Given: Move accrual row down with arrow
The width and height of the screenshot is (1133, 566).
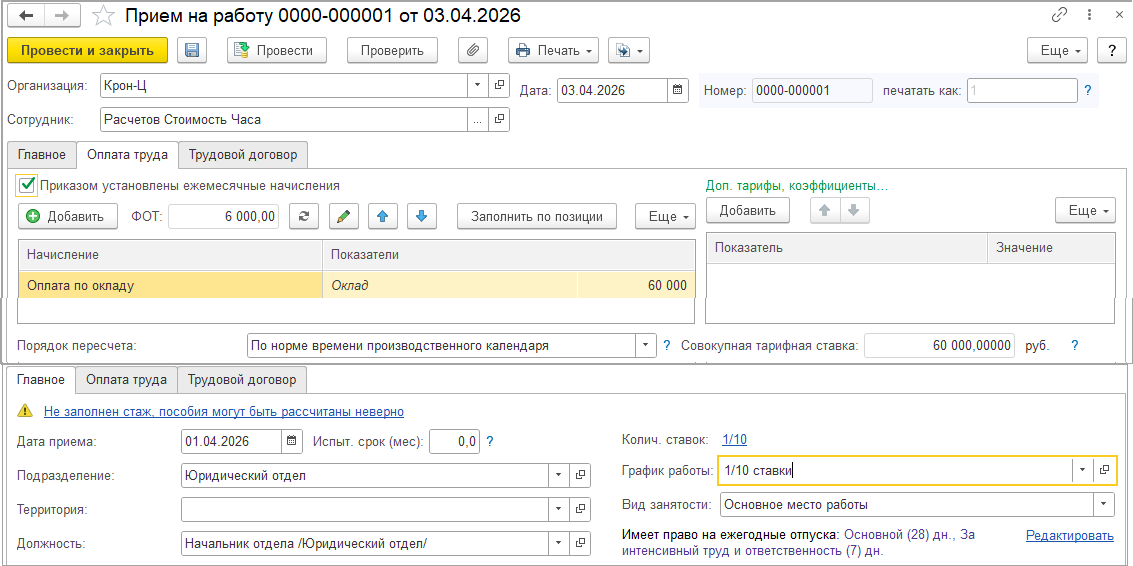Looking at the screenshot, I should (422, 216).
